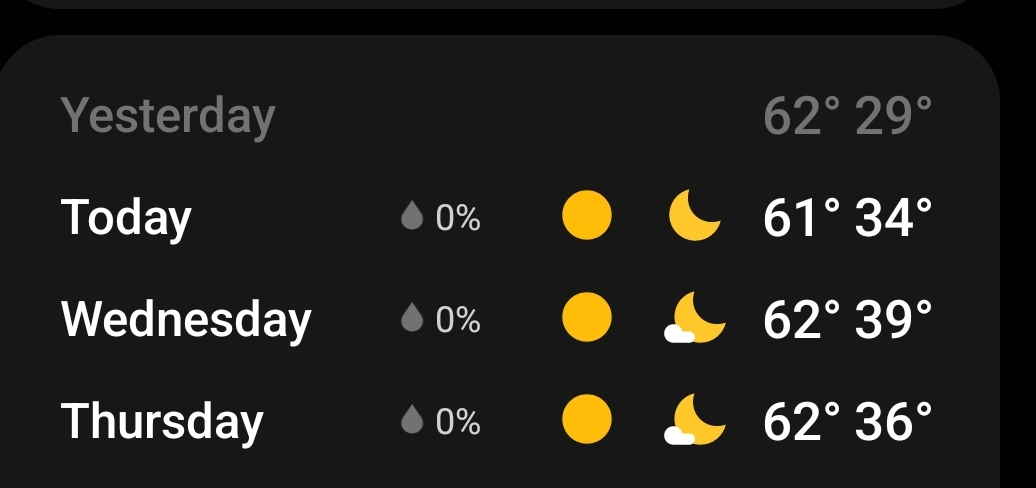The image size is (1036, 488).
Task: Tap Today's raindrop precipitation icon
Action: coord(411,217)
